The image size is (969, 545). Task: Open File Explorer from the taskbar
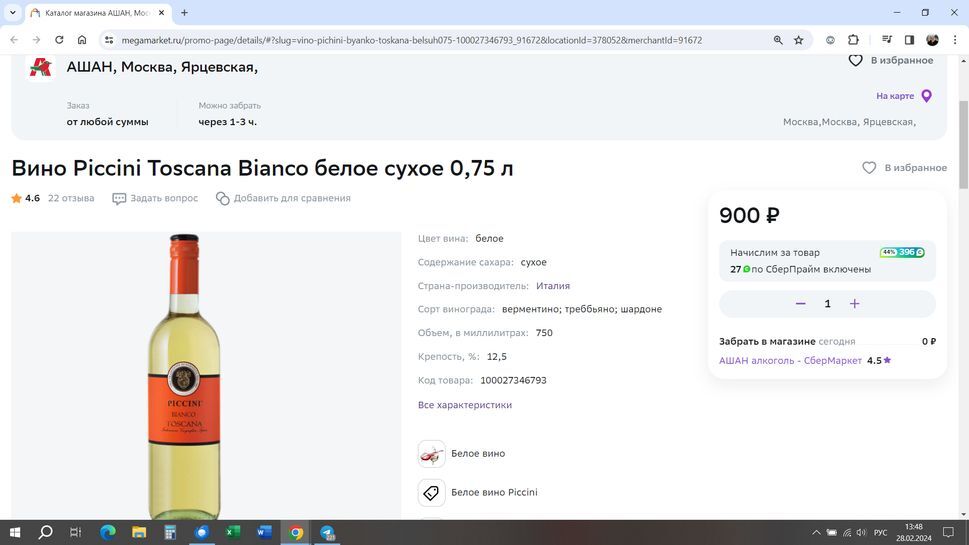tap(139, 532)
